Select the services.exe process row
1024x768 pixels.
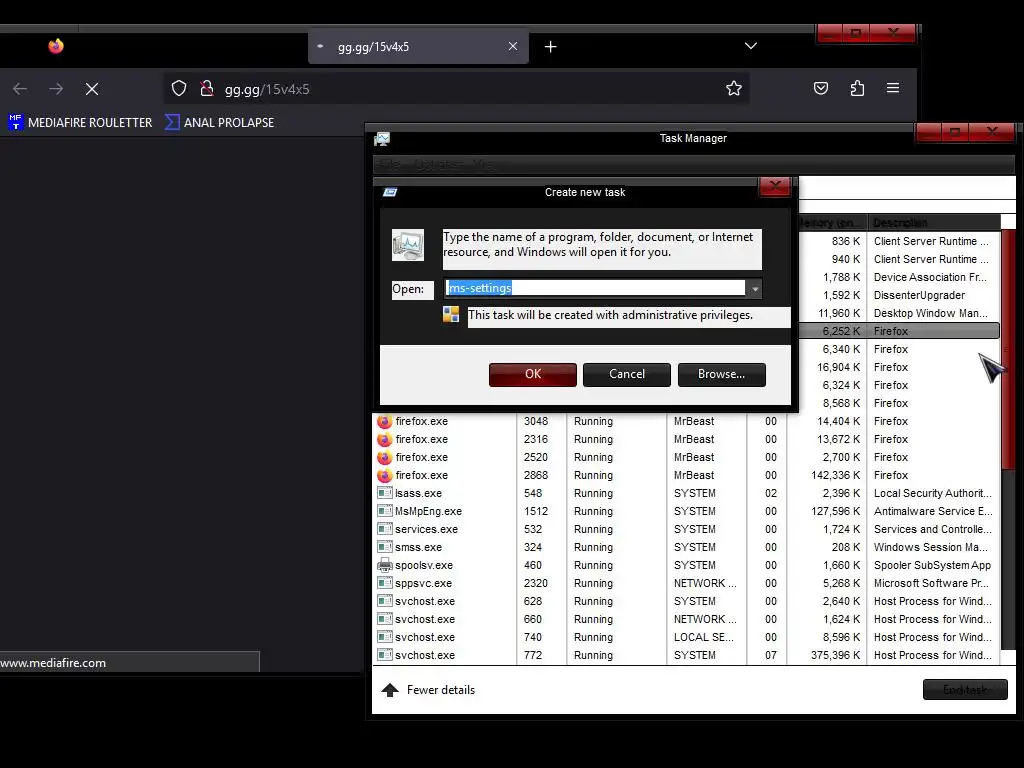tap(686, 530)
